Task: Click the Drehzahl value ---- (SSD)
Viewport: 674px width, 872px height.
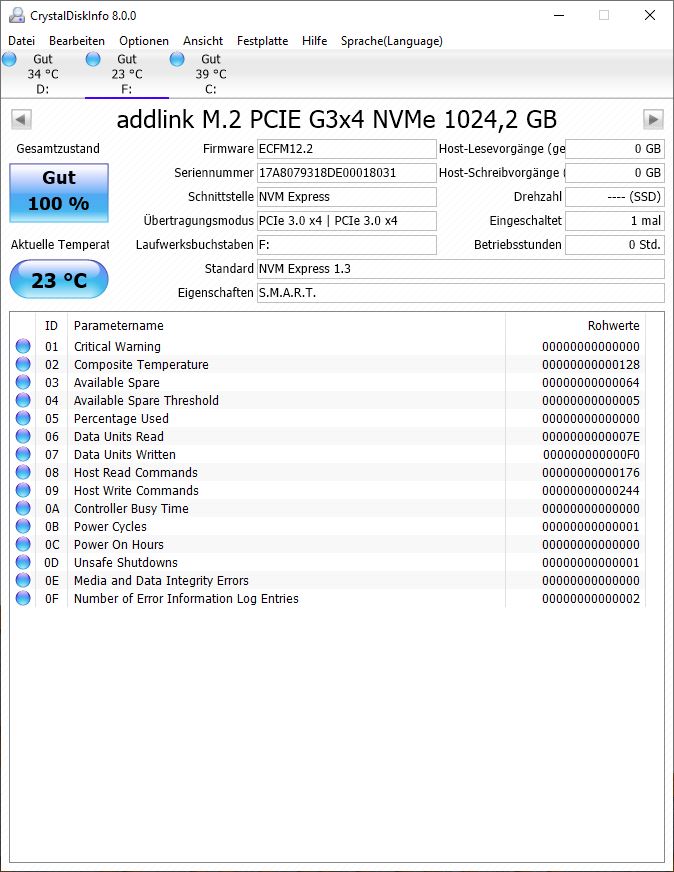Action: click(x=614, y=197)
